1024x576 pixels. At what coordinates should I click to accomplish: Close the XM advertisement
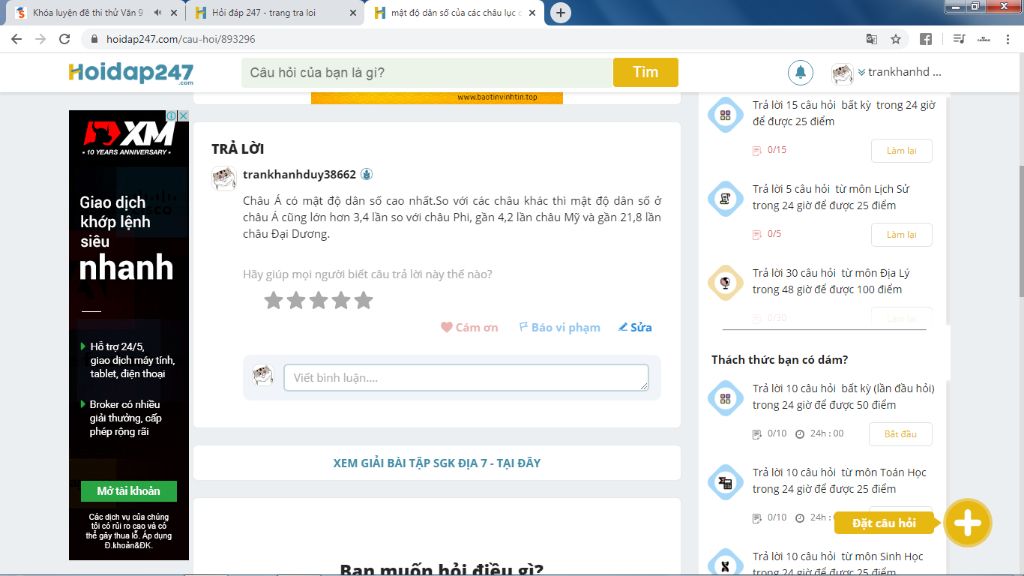(x=184, y=116)
